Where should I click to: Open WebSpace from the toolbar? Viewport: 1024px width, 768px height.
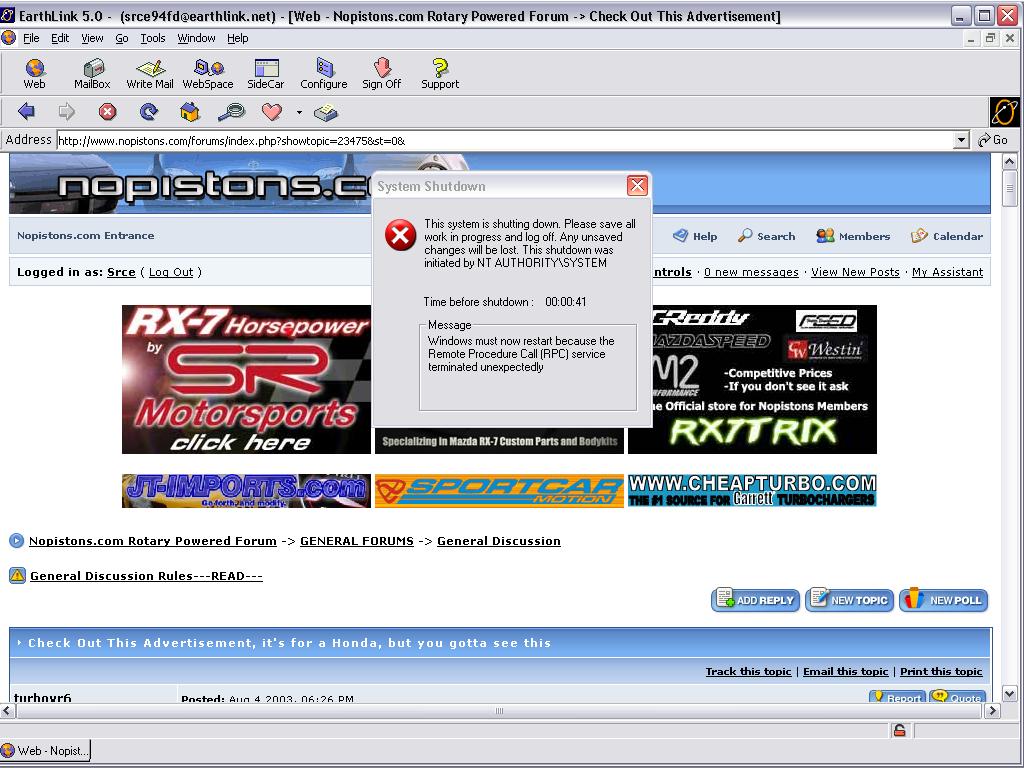208,73
